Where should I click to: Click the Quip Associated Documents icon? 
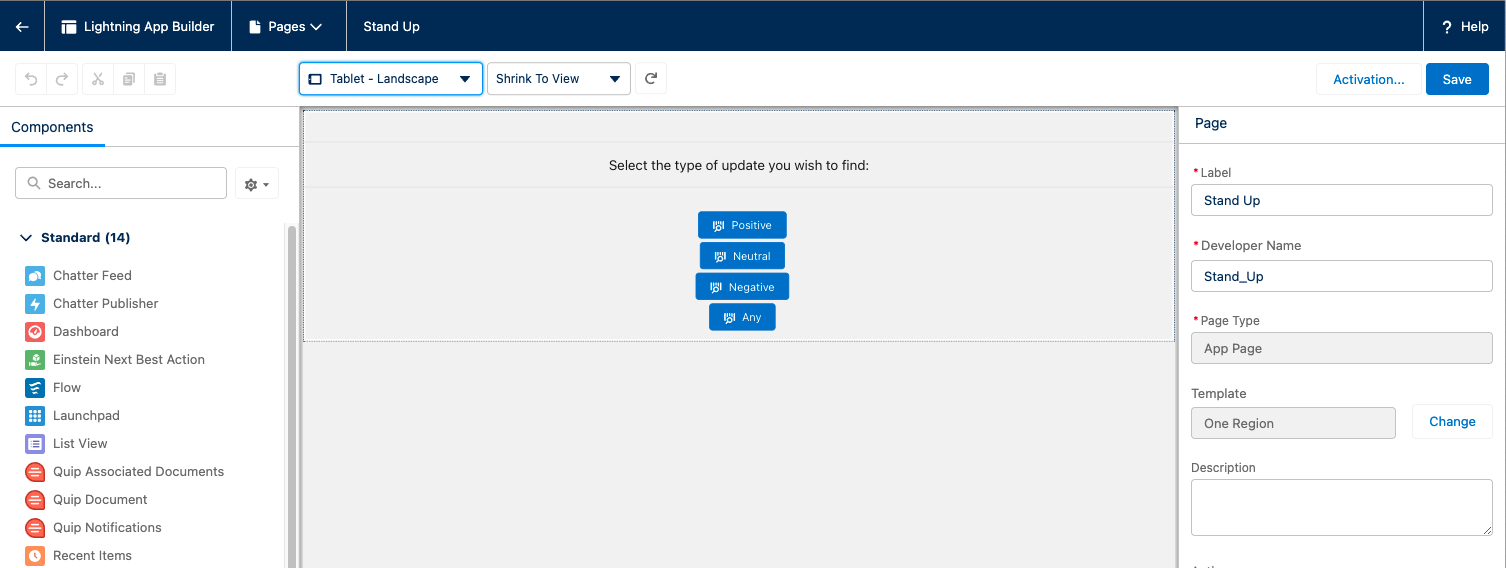(35, 471)
